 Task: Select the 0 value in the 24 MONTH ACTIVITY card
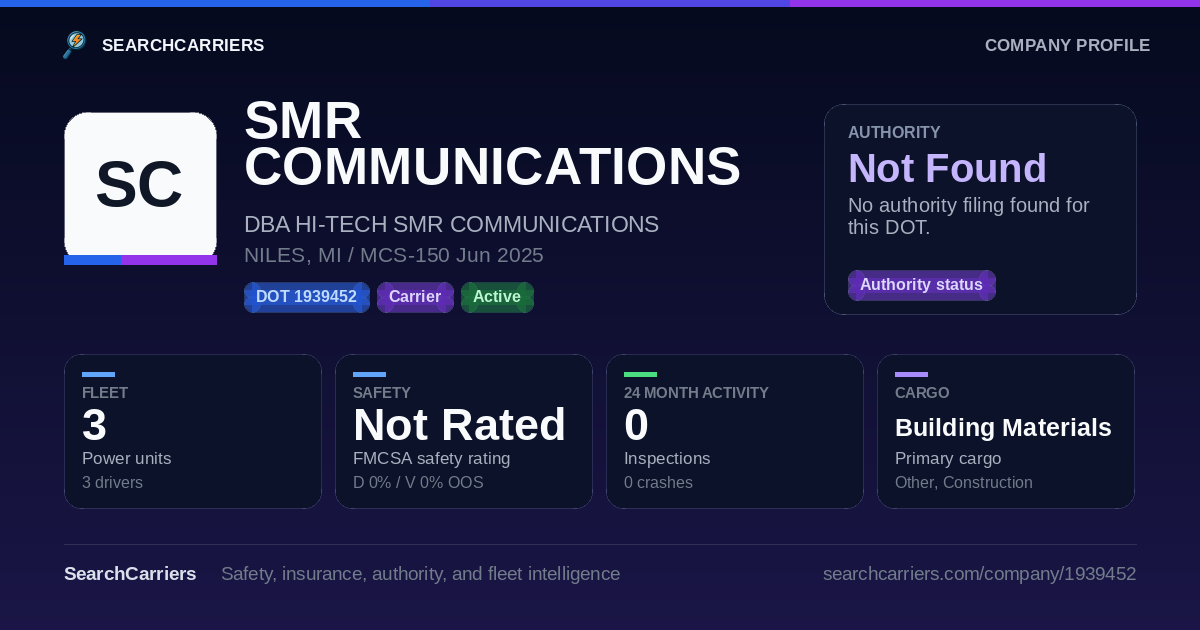636,425
